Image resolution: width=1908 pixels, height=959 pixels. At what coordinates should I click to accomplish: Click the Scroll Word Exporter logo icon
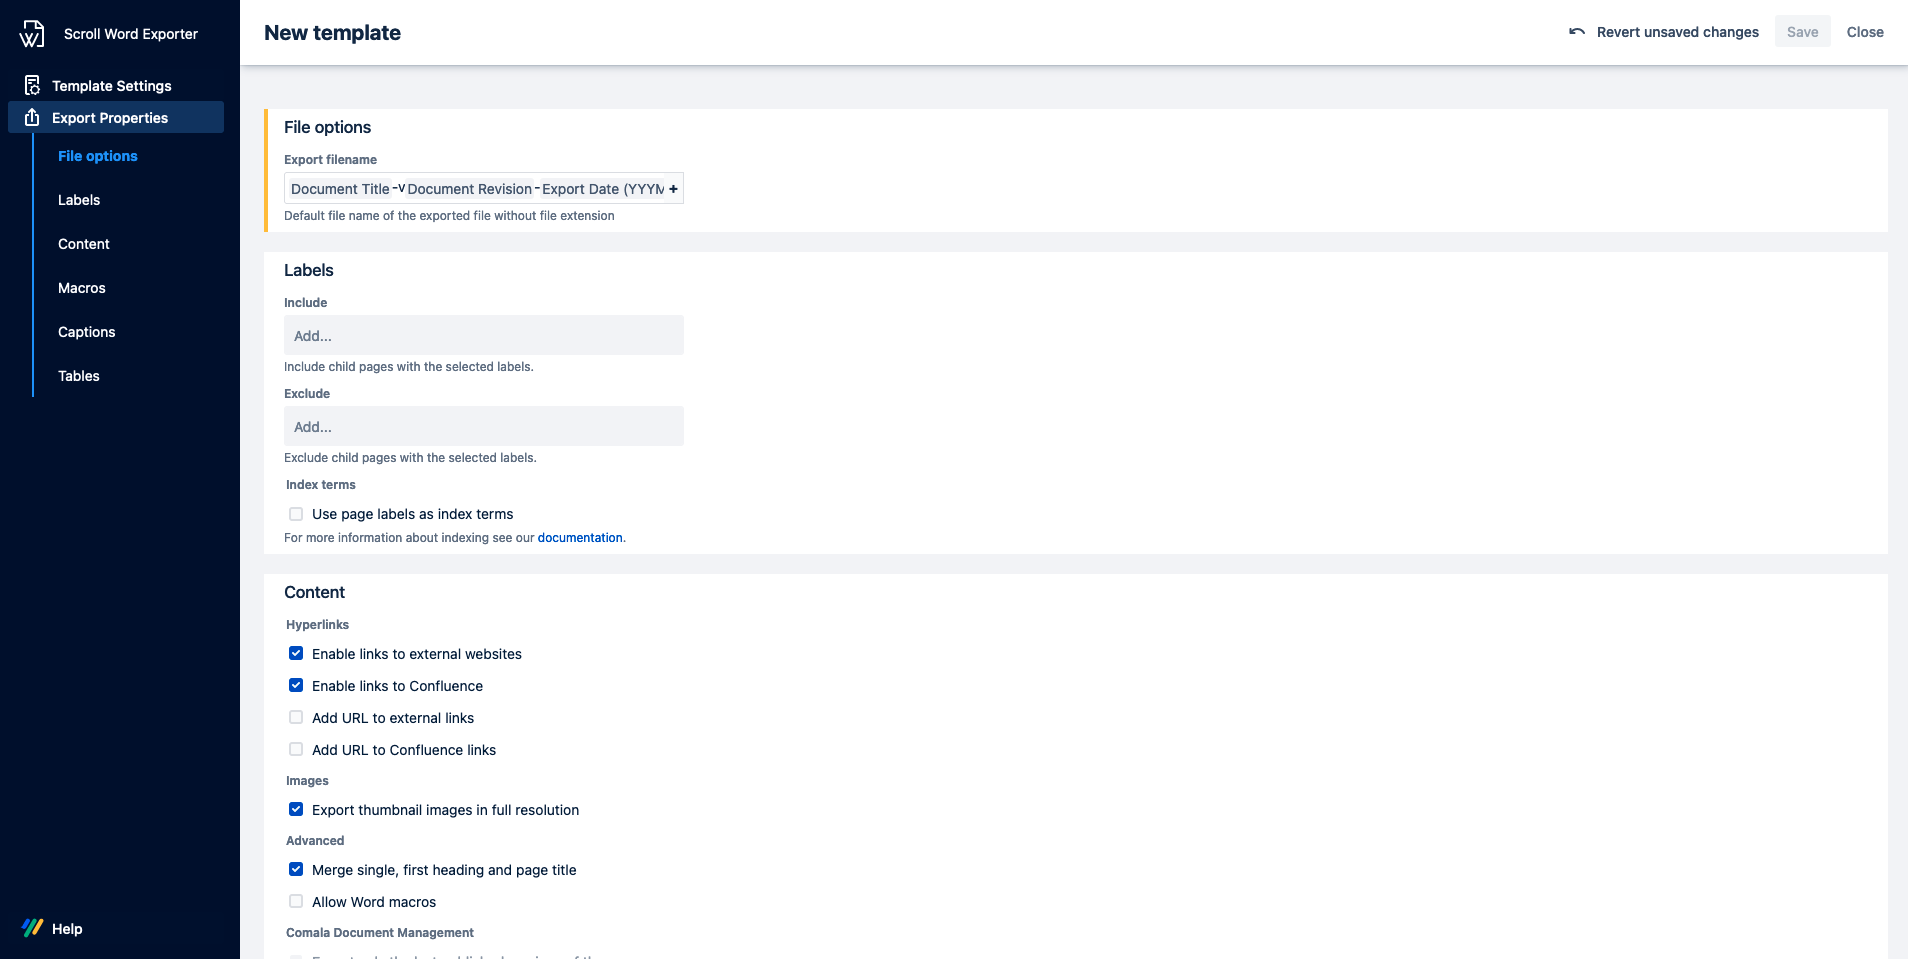click(32, 34)
